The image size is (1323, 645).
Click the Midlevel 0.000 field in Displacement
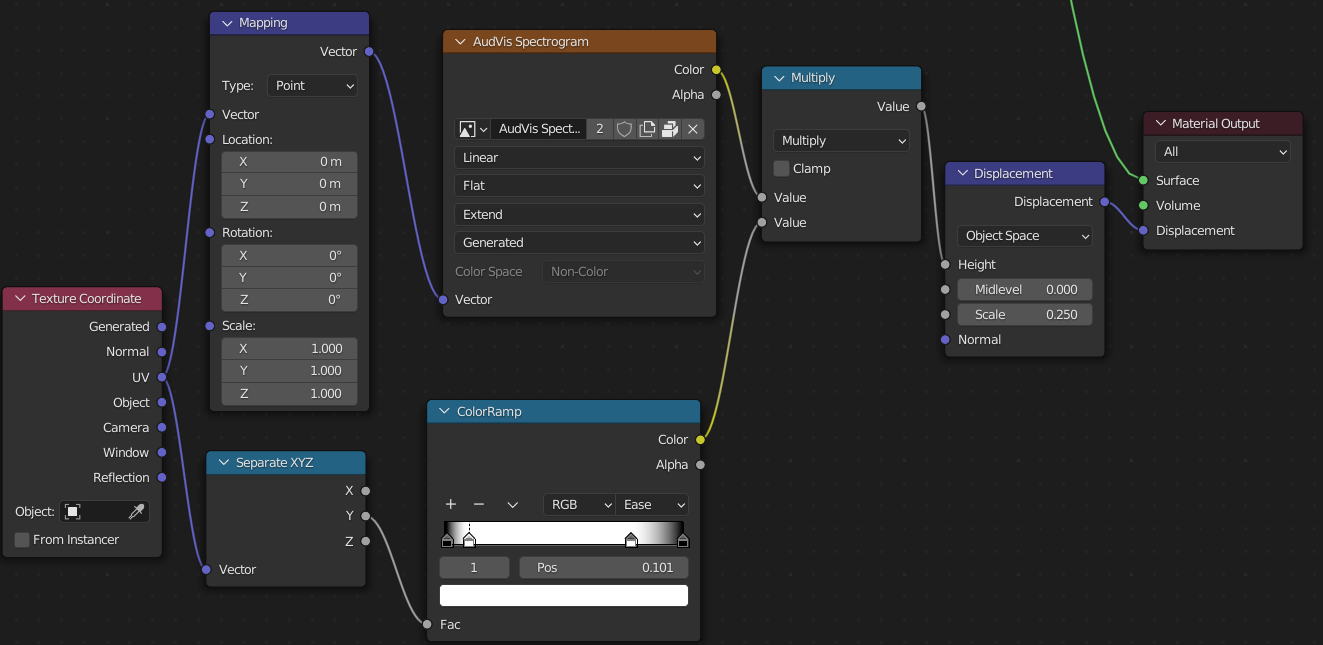[1025, 290]
